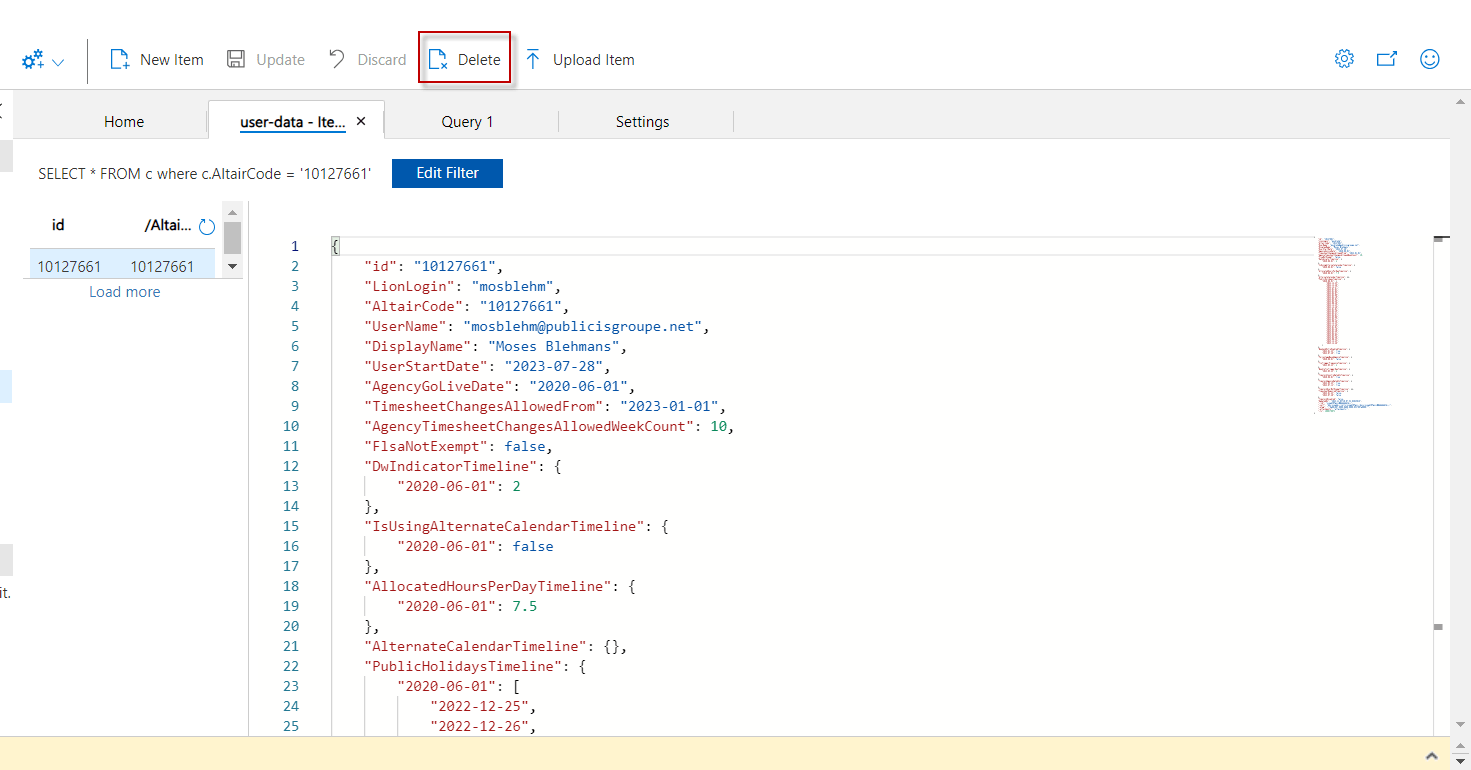Open Data Explorer settings via gear icon
Screen dimensions: 1471x770
tap(1344, 59)
